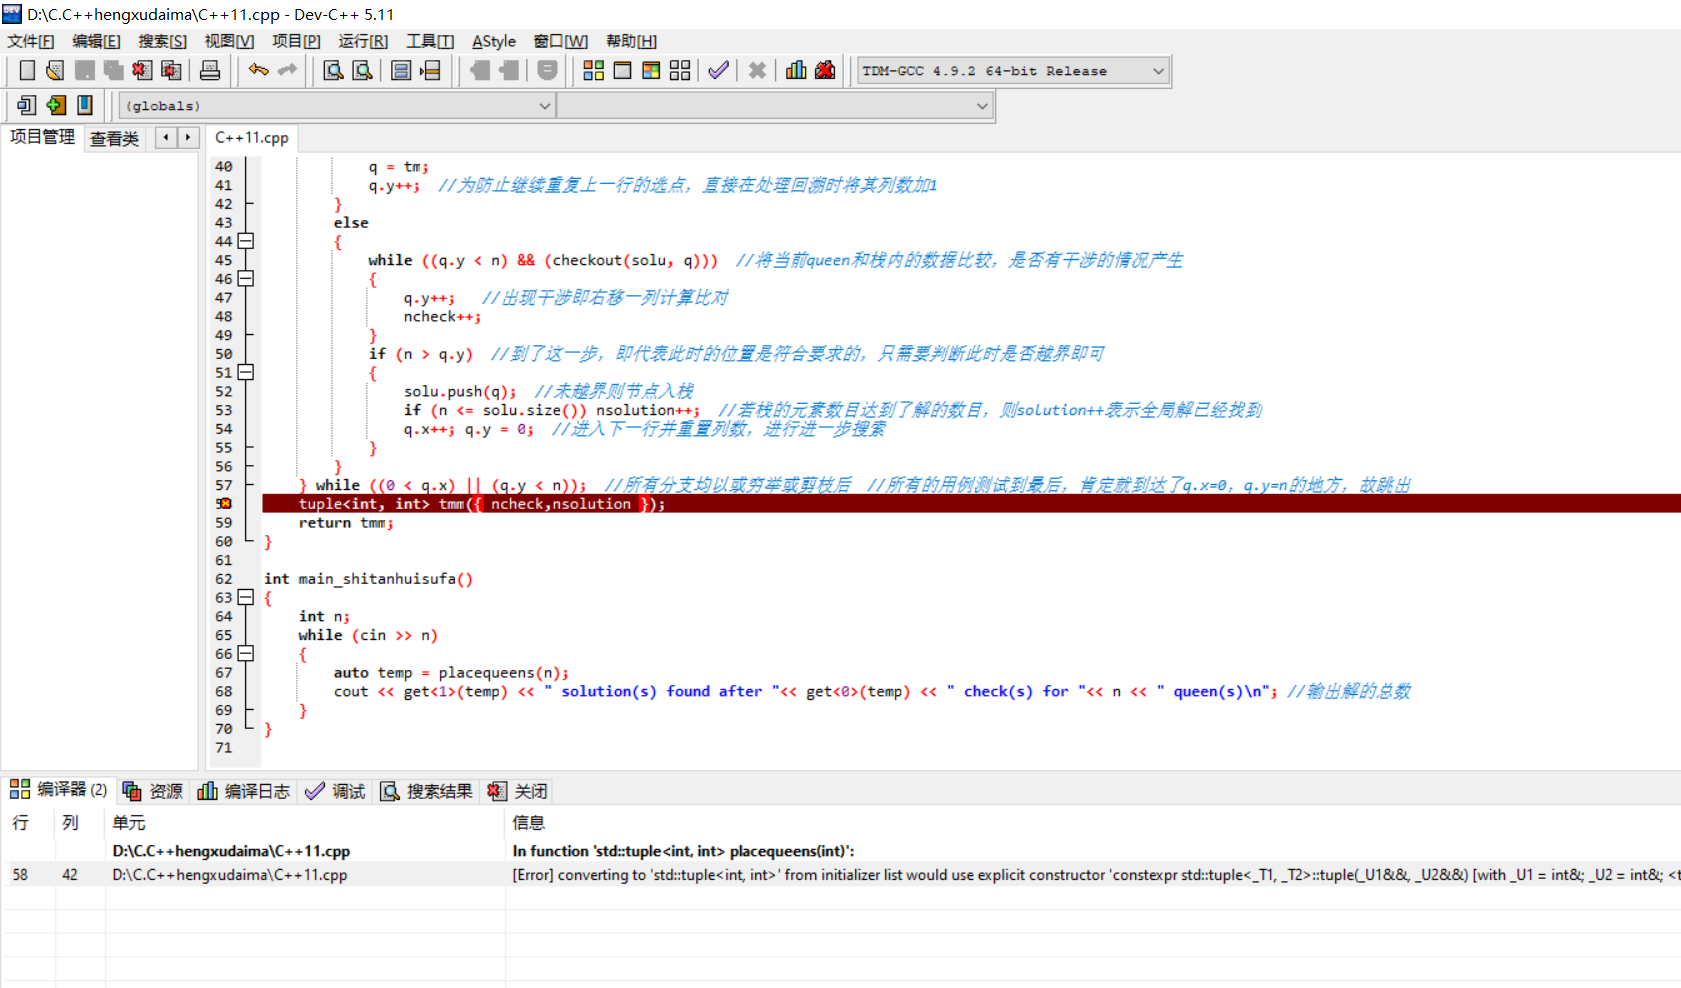The width and height of the screenshot is (1681, 988).
Task: Open the 编辑[E] menu
Action: [x=96, y=41]
